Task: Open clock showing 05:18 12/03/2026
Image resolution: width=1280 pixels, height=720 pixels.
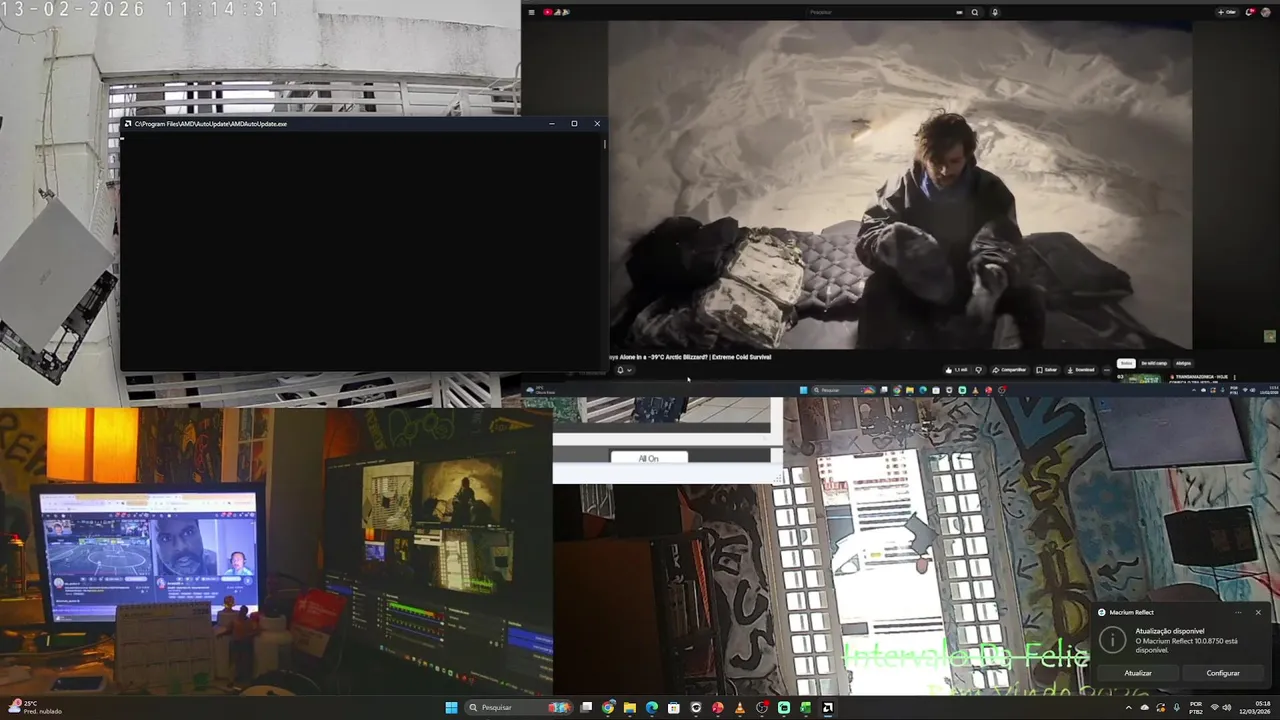Action: coord(1255,707)
